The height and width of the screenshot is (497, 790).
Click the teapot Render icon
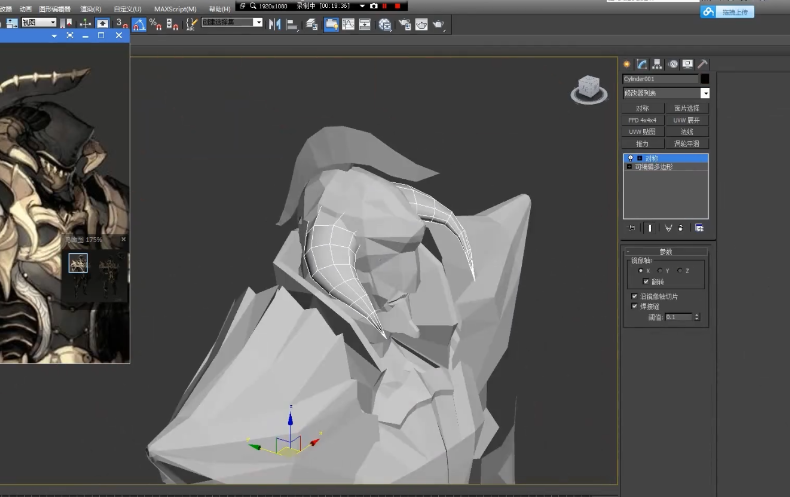pos(438,24)
